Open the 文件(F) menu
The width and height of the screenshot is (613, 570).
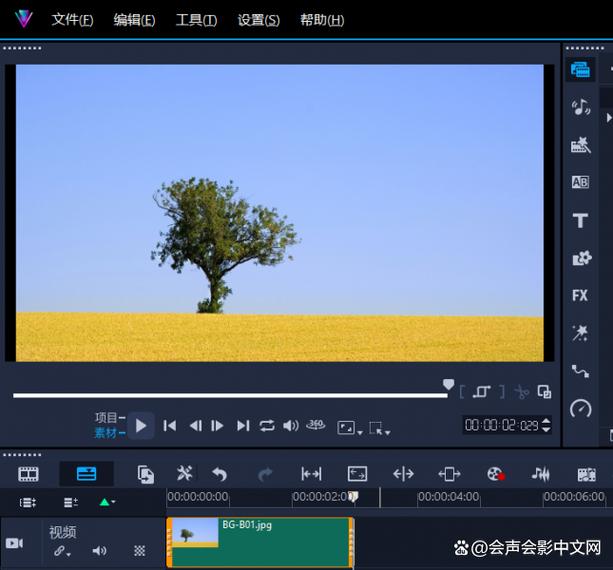[x=72, y=20]
